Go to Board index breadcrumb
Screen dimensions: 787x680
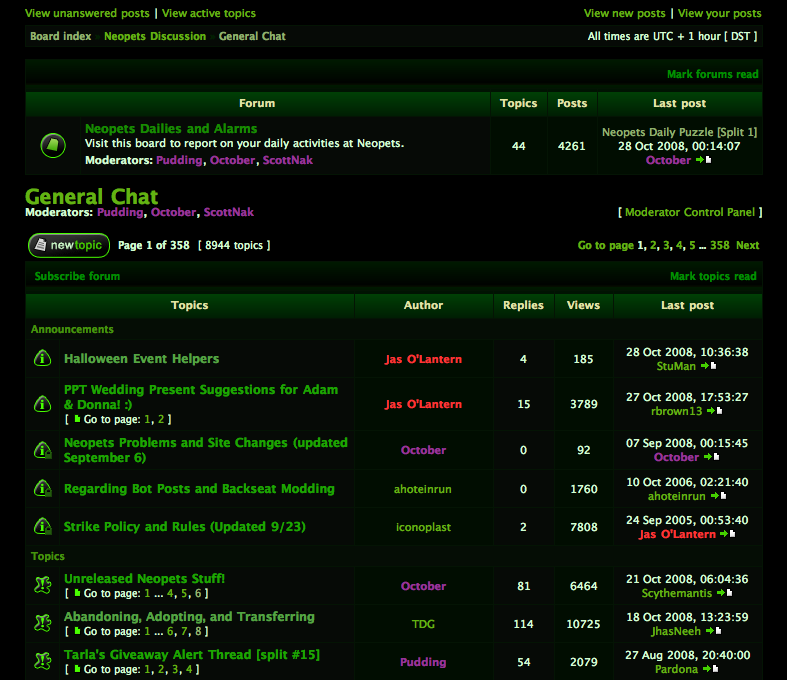pyautogui.click(x=61, y=36)
